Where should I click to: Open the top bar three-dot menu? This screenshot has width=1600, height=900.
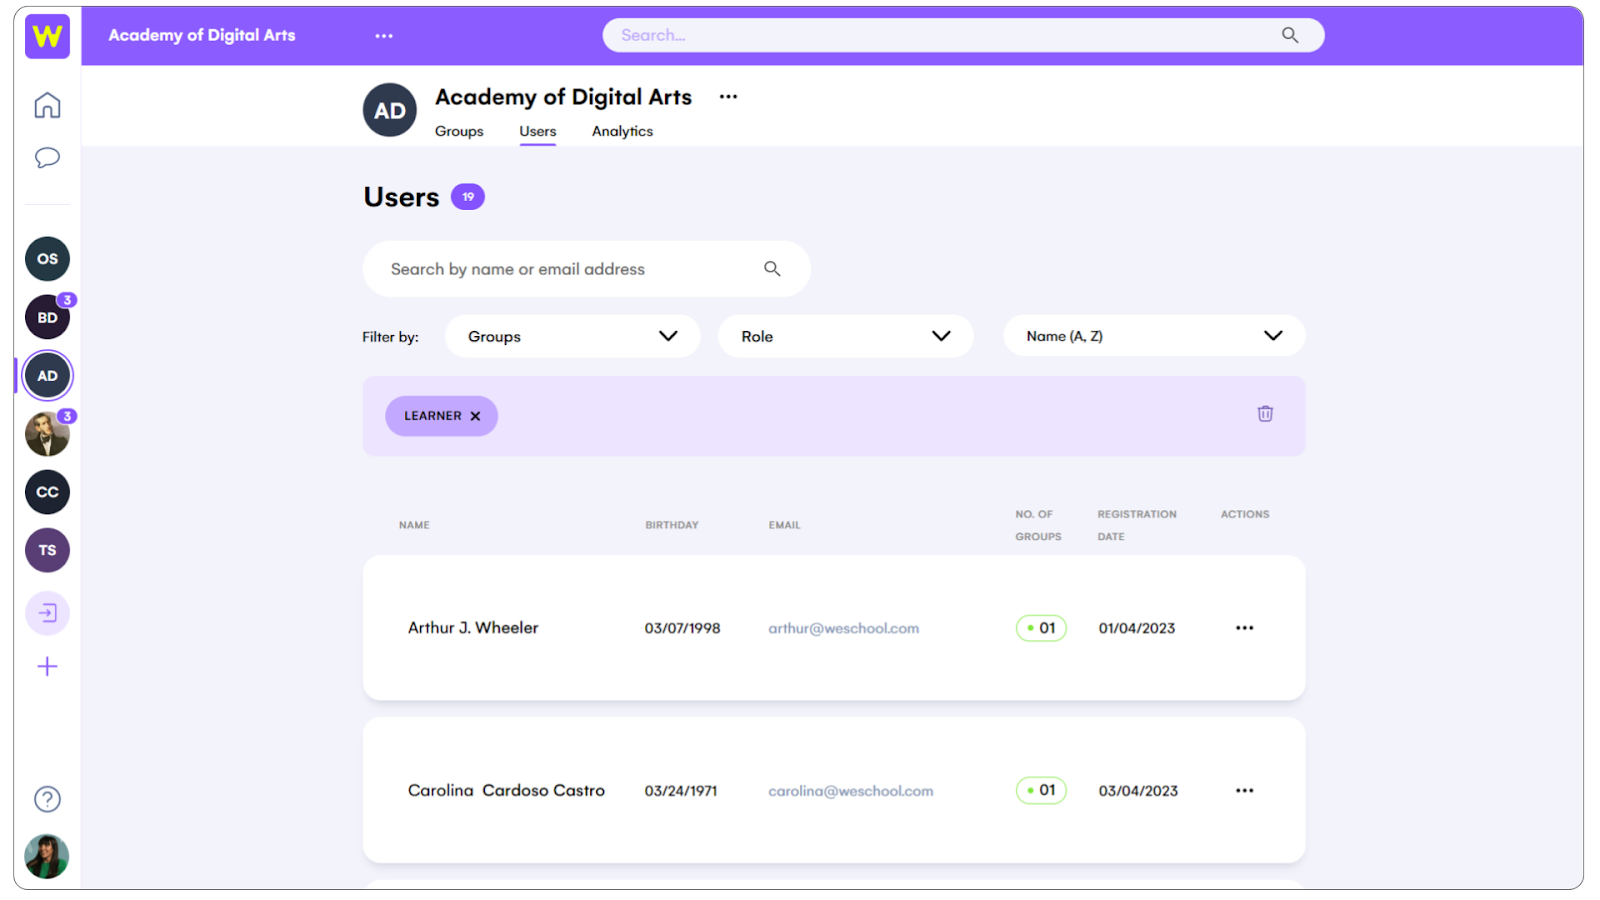tap(384, 36)
